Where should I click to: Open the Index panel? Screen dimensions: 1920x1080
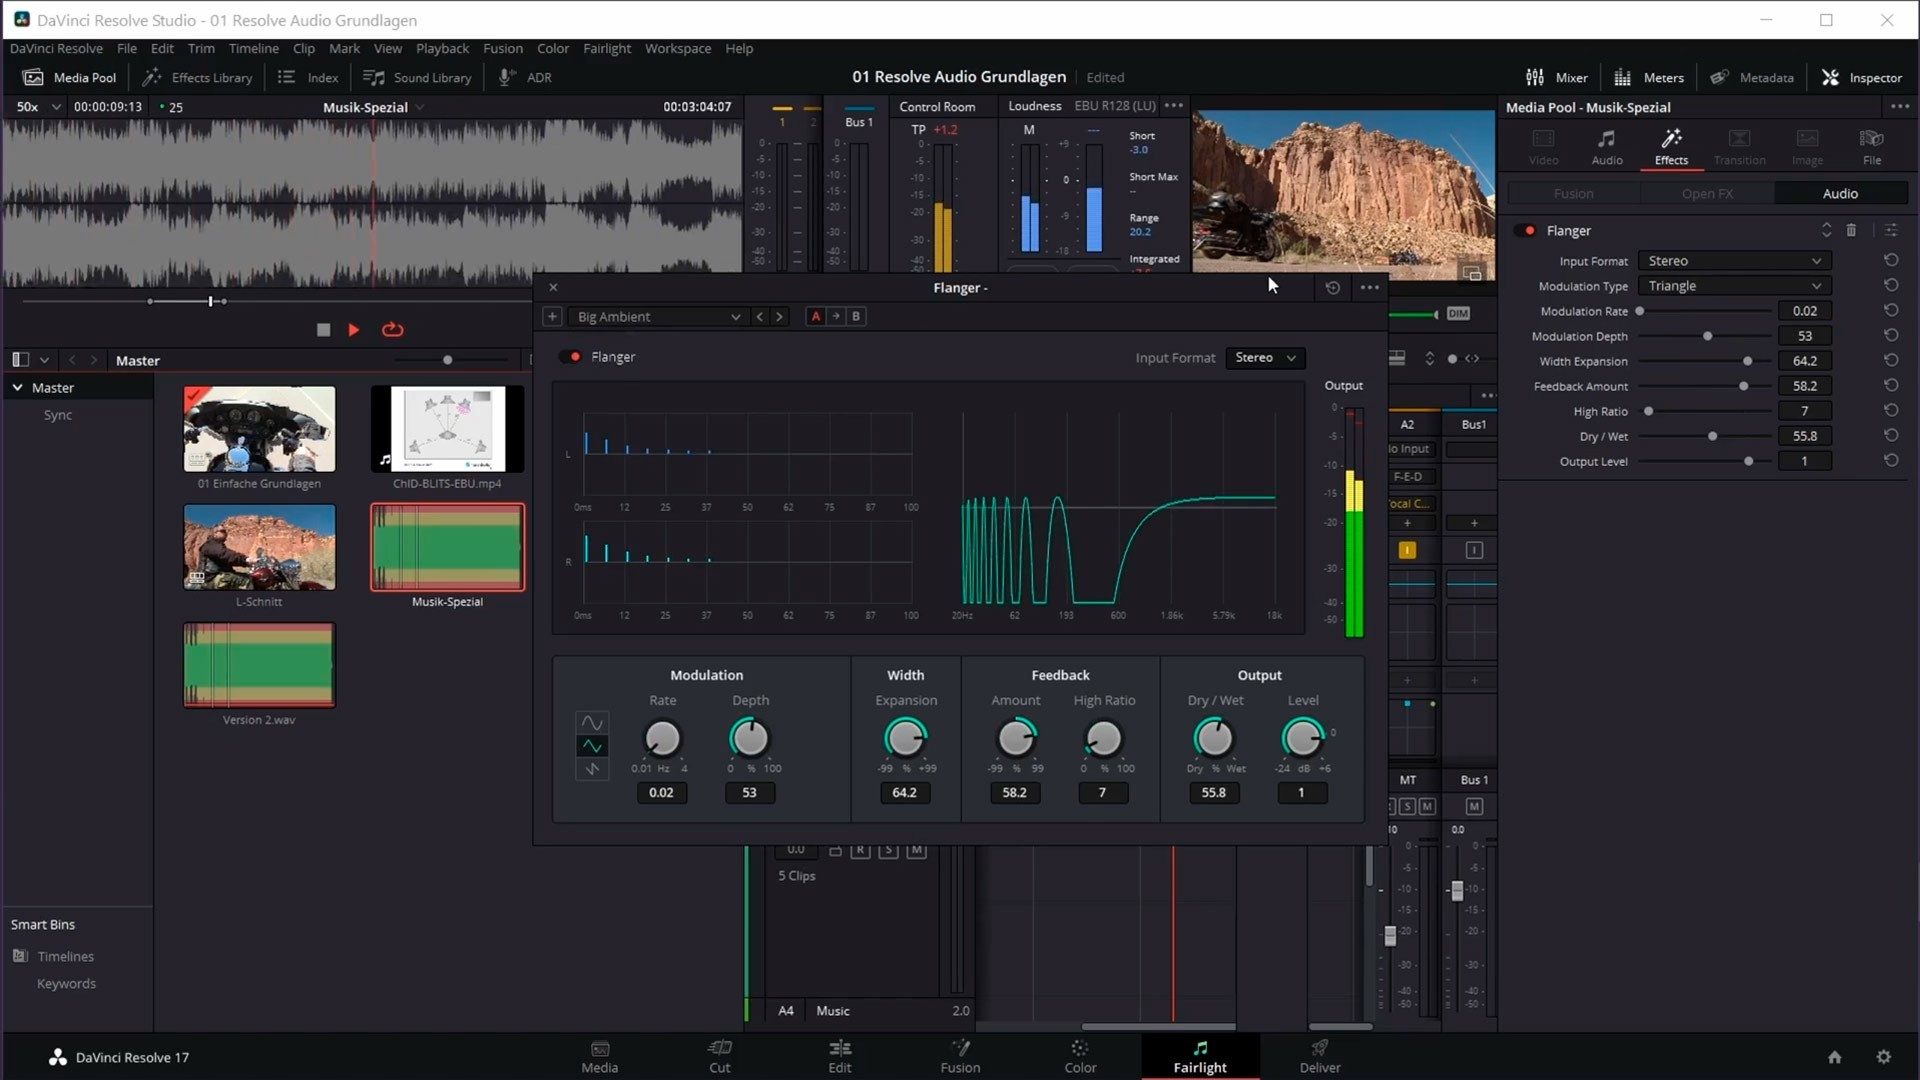(x=308, y=77)
